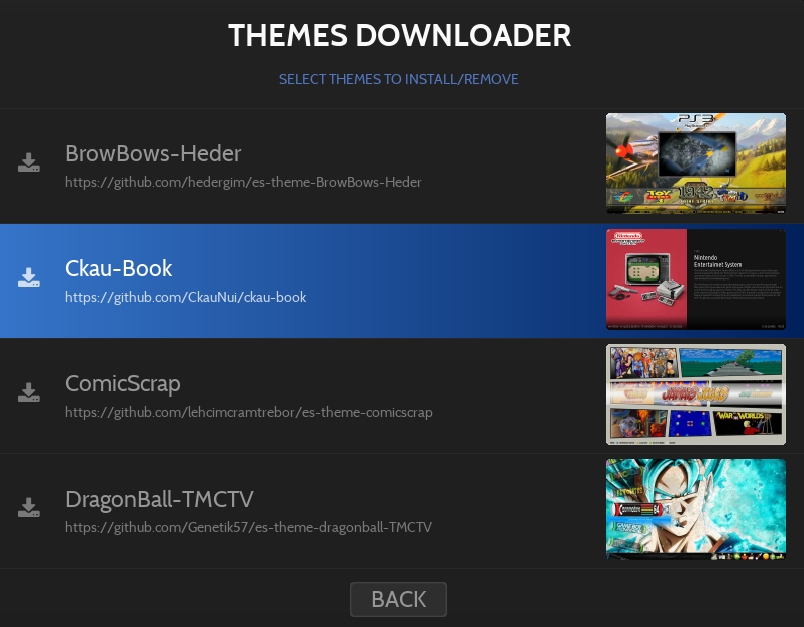Click the hedergim BrowBows-Heder GitHub URL
The height and width of the screenshot is (627, 804).
coord(243,183)
